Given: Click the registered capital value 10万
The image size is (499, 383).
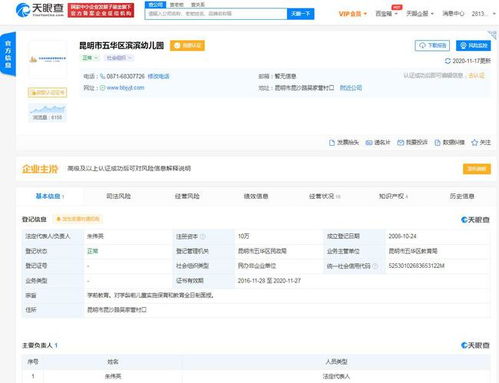Looking at the screenshot, I should point(243,236).
